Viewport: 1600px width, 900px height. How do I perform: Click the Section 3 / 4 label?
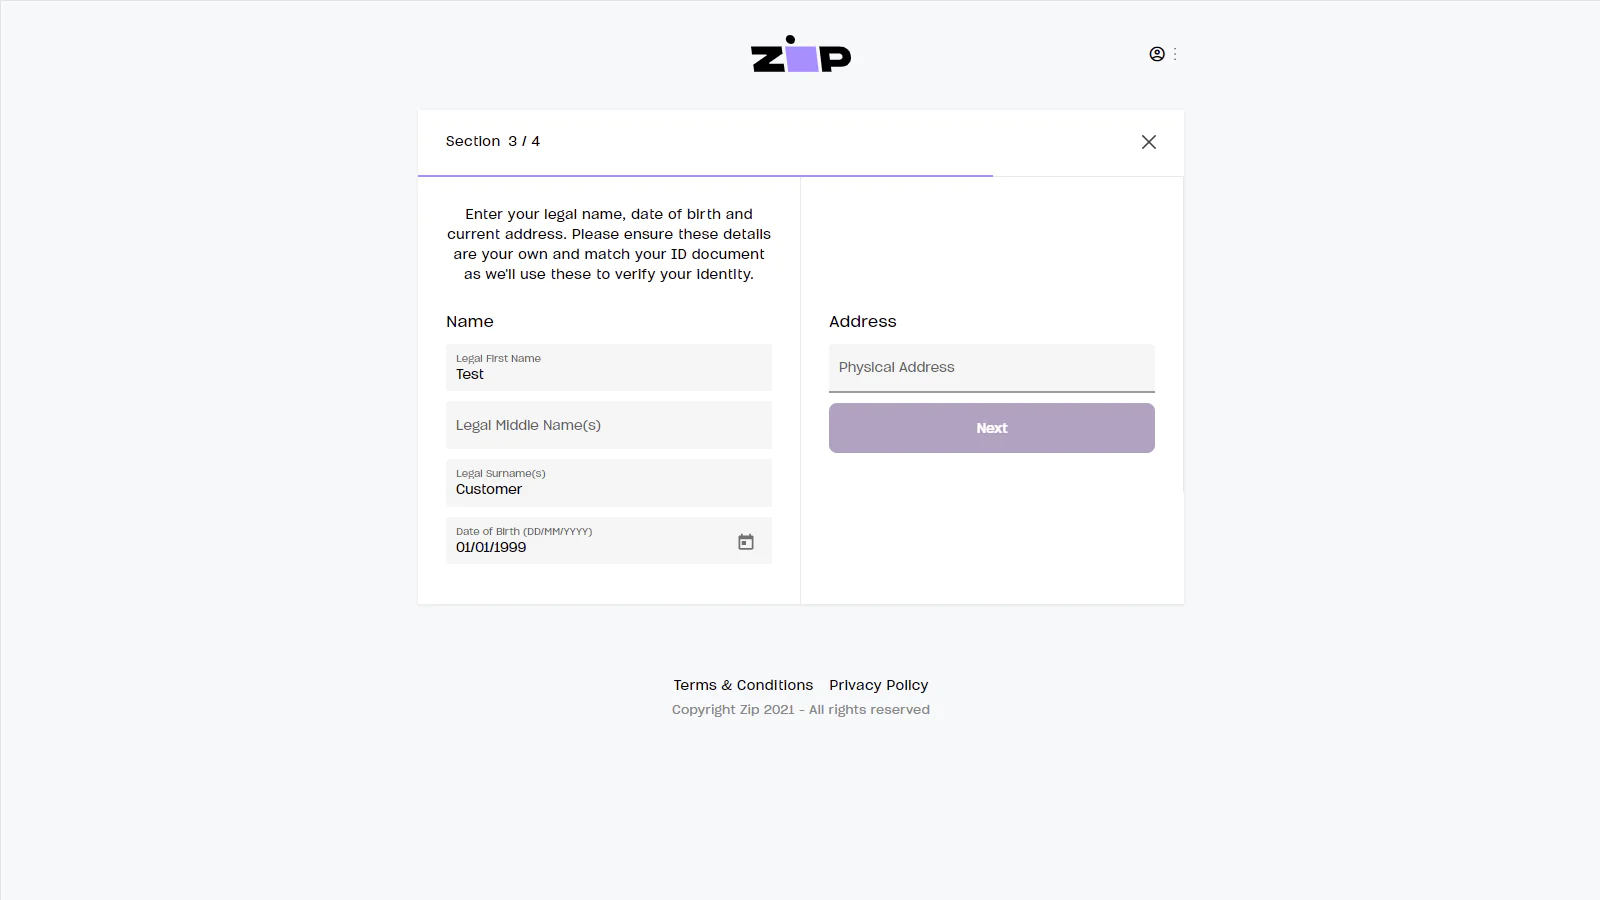(x=493, y=141)
